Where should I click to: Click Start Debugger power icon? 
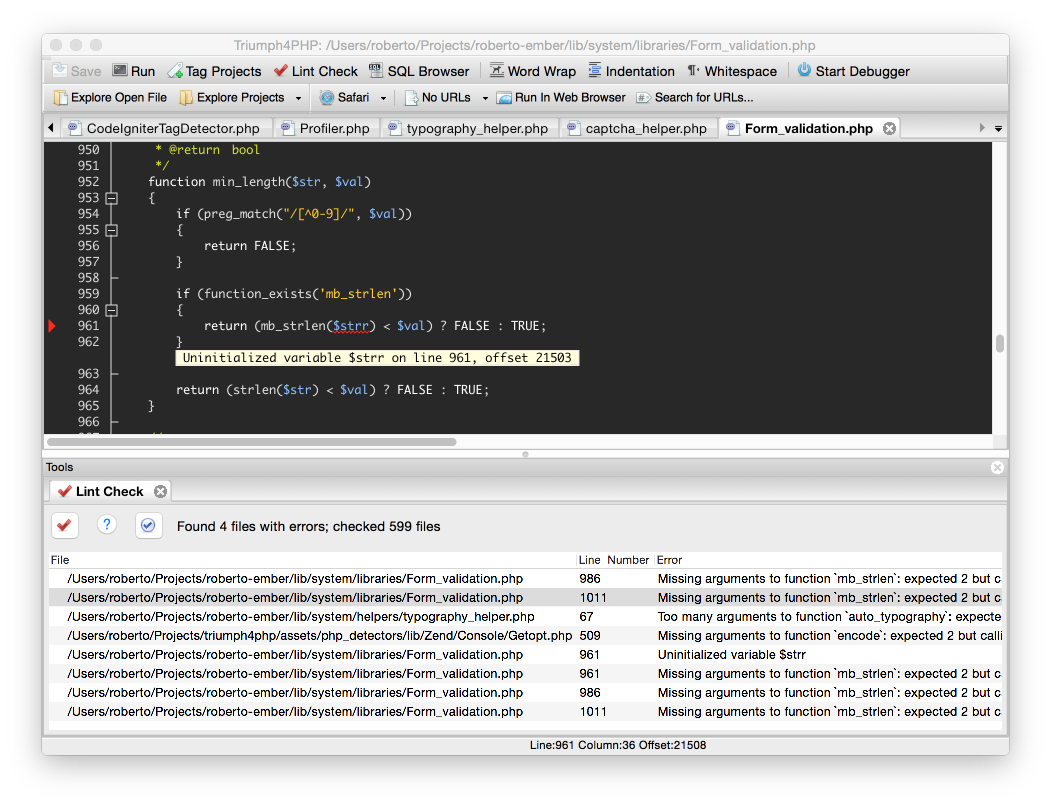(x=804, y=70)
